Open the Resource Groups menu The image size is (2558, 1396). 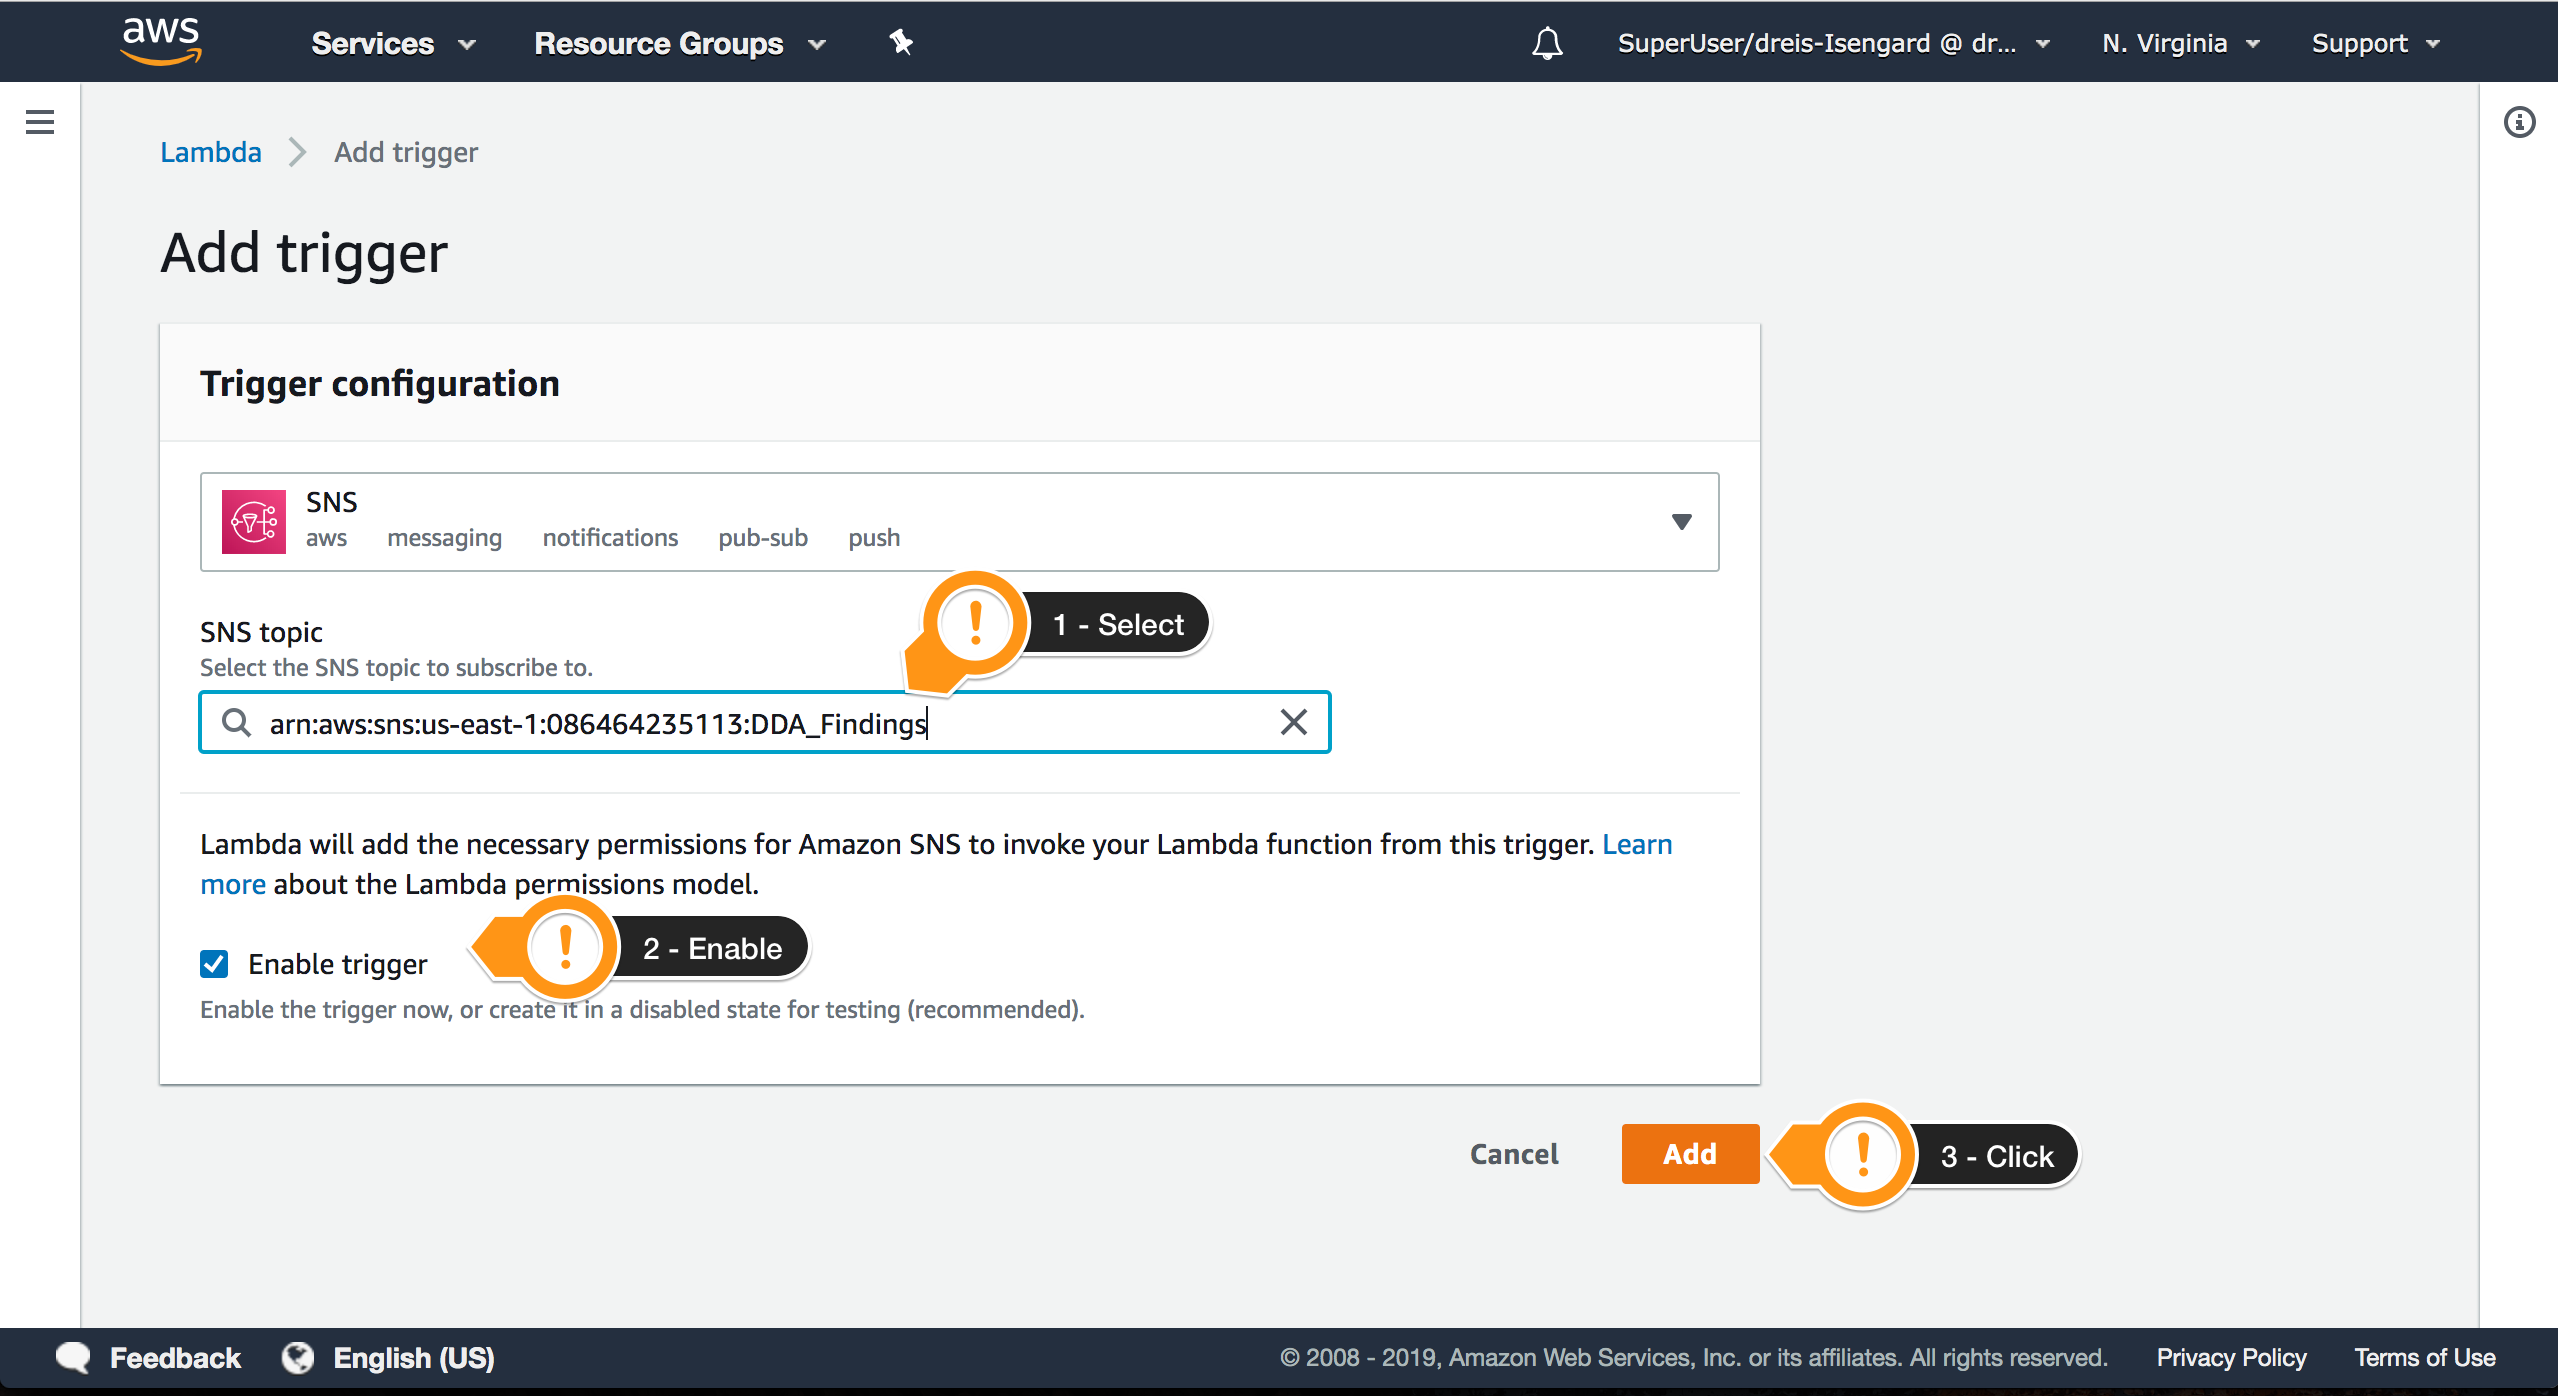pyautogui.click(x=680, y=43)
